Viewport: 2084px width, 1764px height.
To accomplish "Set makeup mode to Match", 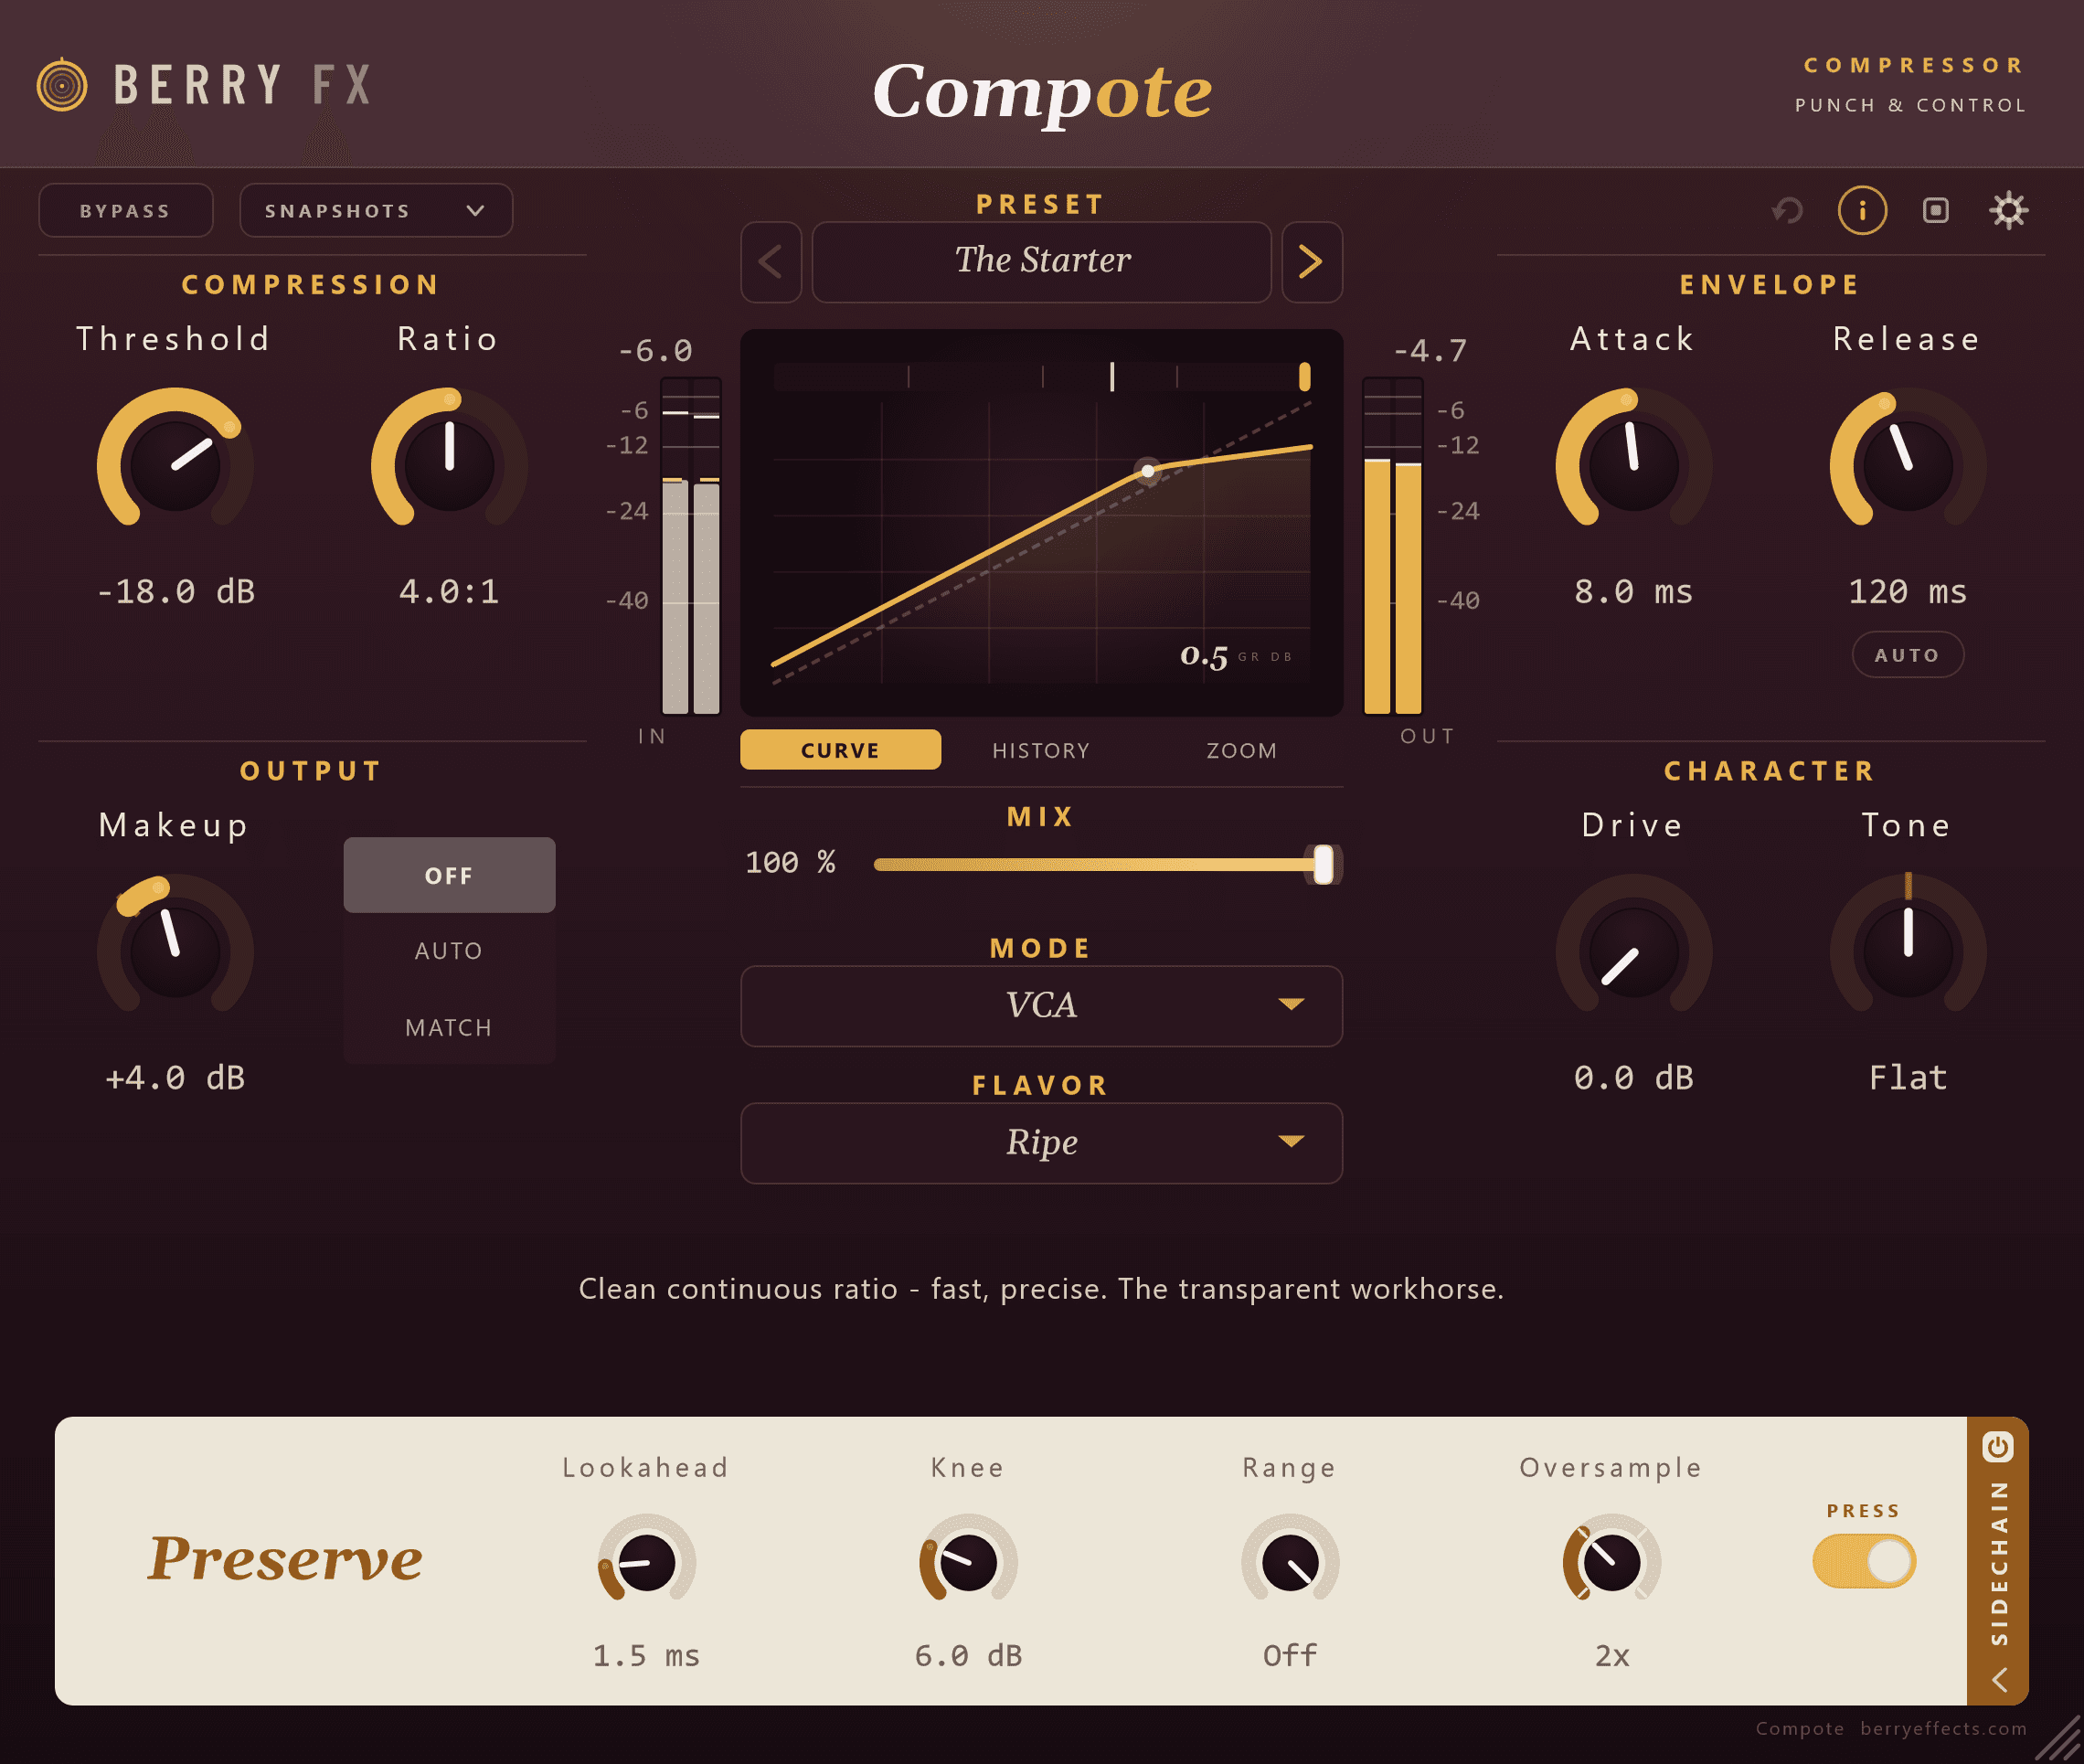I will point(449,1027).
